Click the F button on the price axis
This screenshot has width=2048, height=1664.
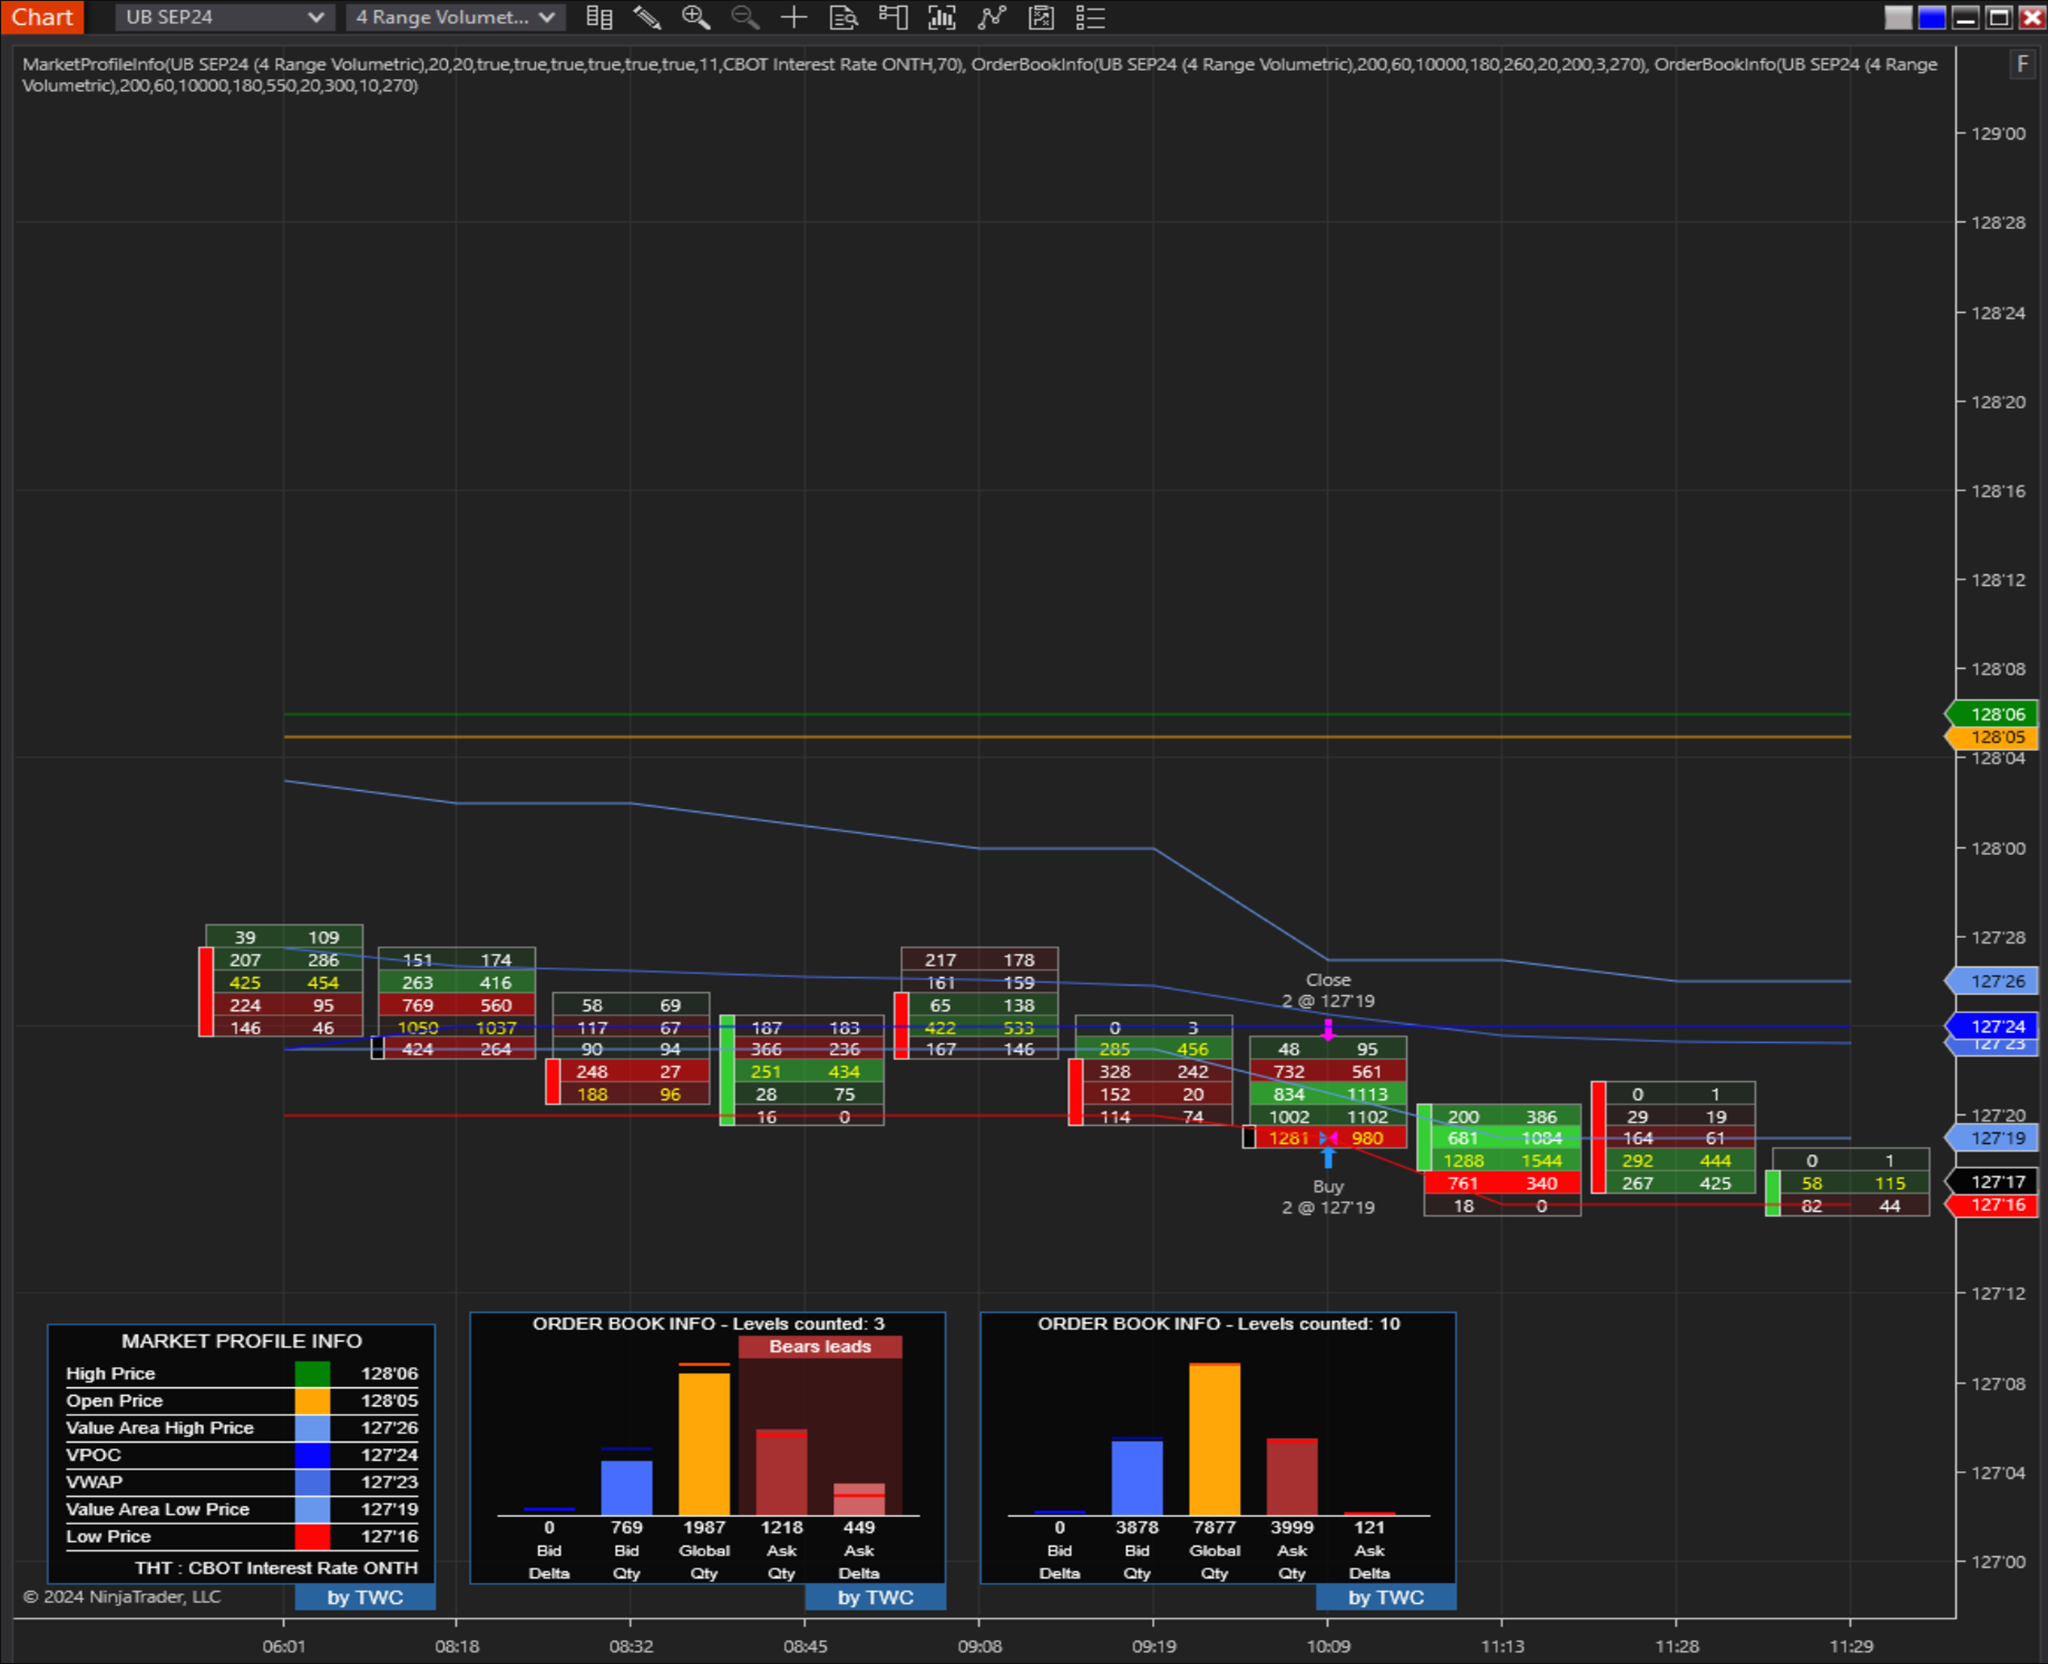click(2023, 65)
